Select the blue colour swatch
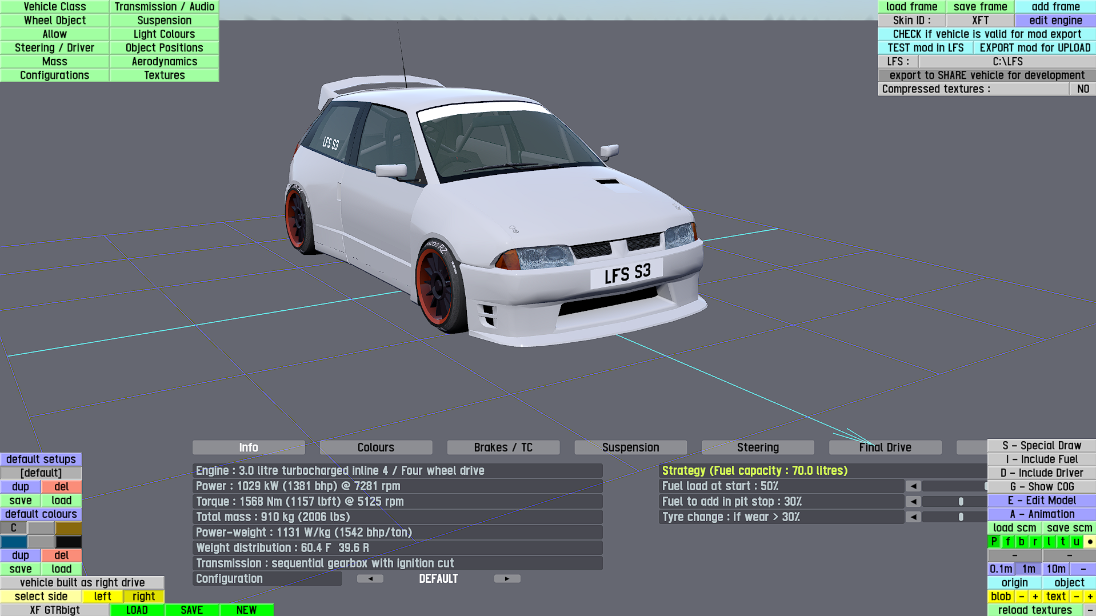Viewport: 1096px width, 616px height. click(13, 542)
